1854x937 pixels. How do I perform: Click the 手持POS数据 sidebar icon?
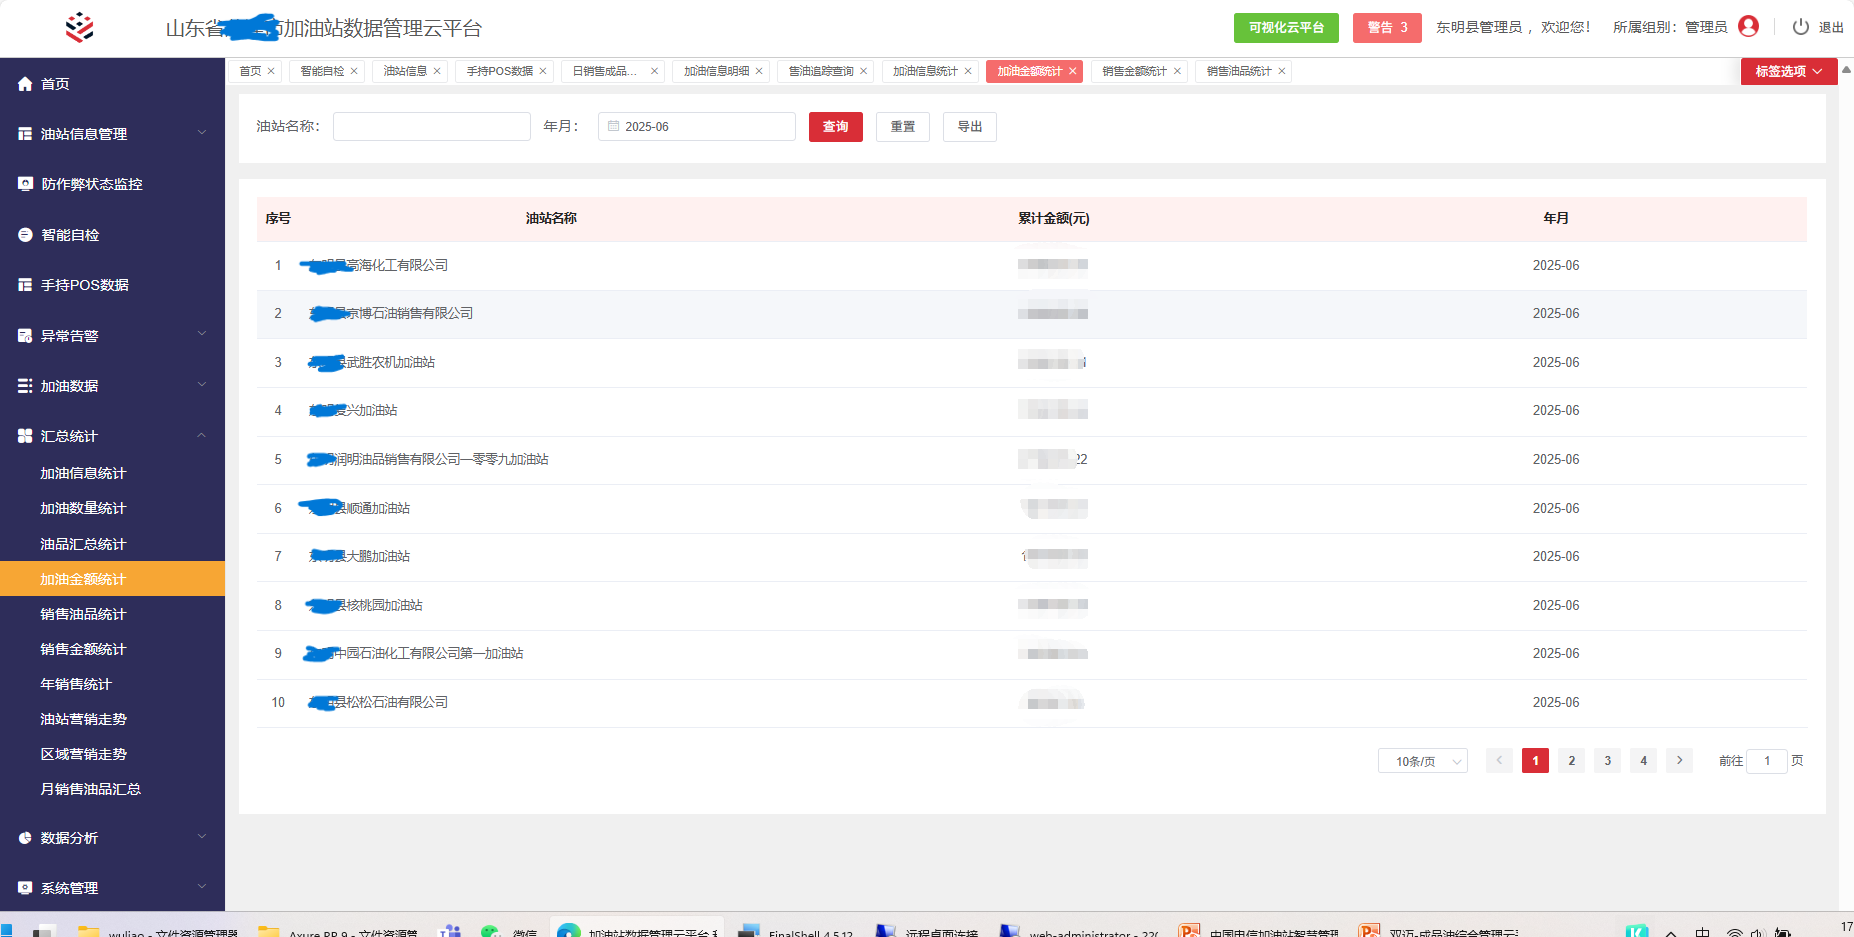coord(25,285)
